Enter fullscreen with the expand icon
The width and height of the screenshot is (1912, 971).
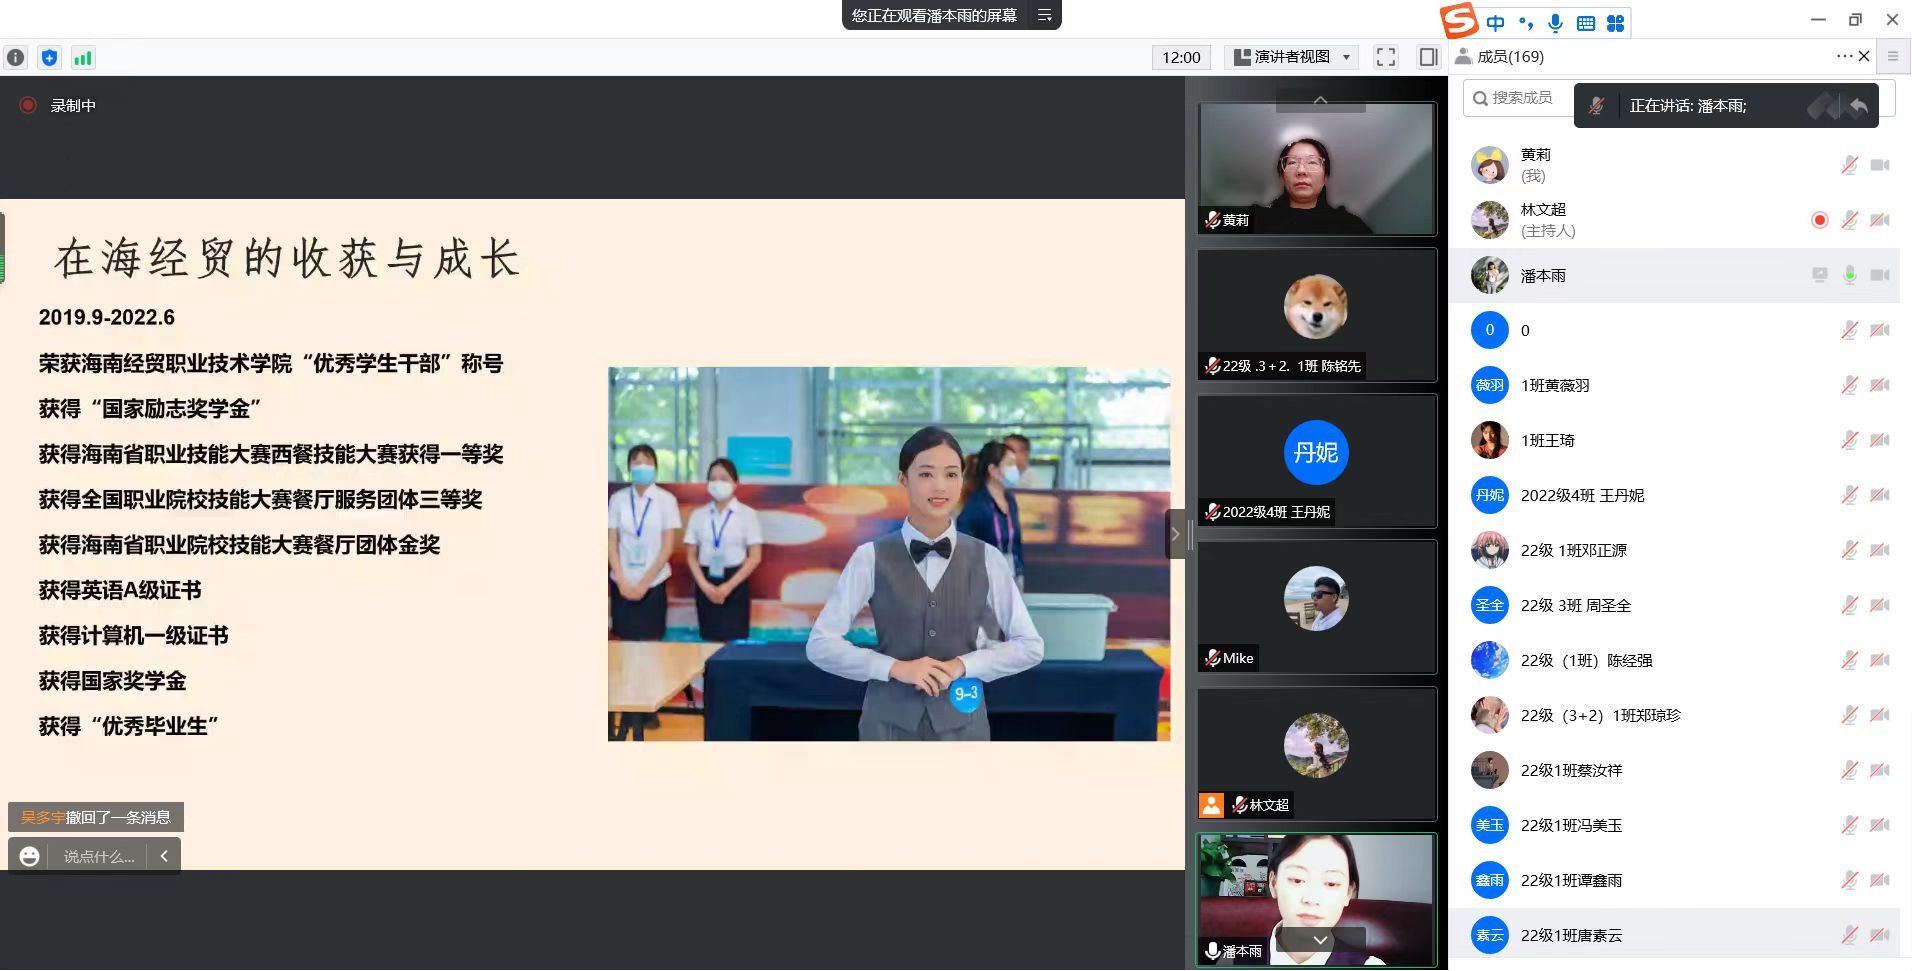tap(1385, 57)
